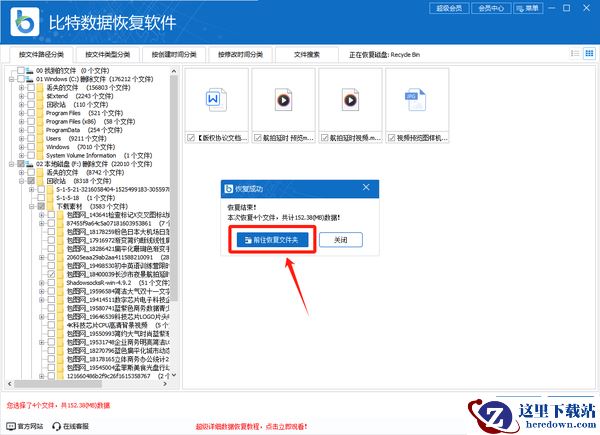The image size is (600, 435).
Task: Check the Program Files checkbox
Action: point(31,113)
